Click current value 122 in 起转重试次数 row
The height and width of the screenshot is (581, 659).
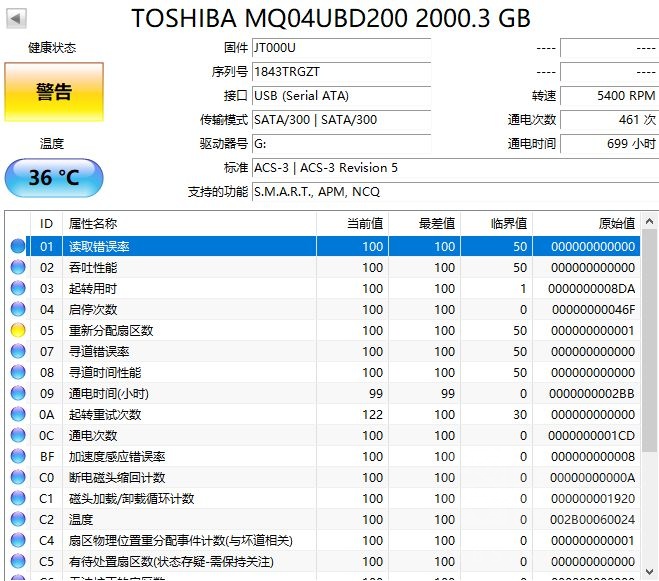point(372,415)
